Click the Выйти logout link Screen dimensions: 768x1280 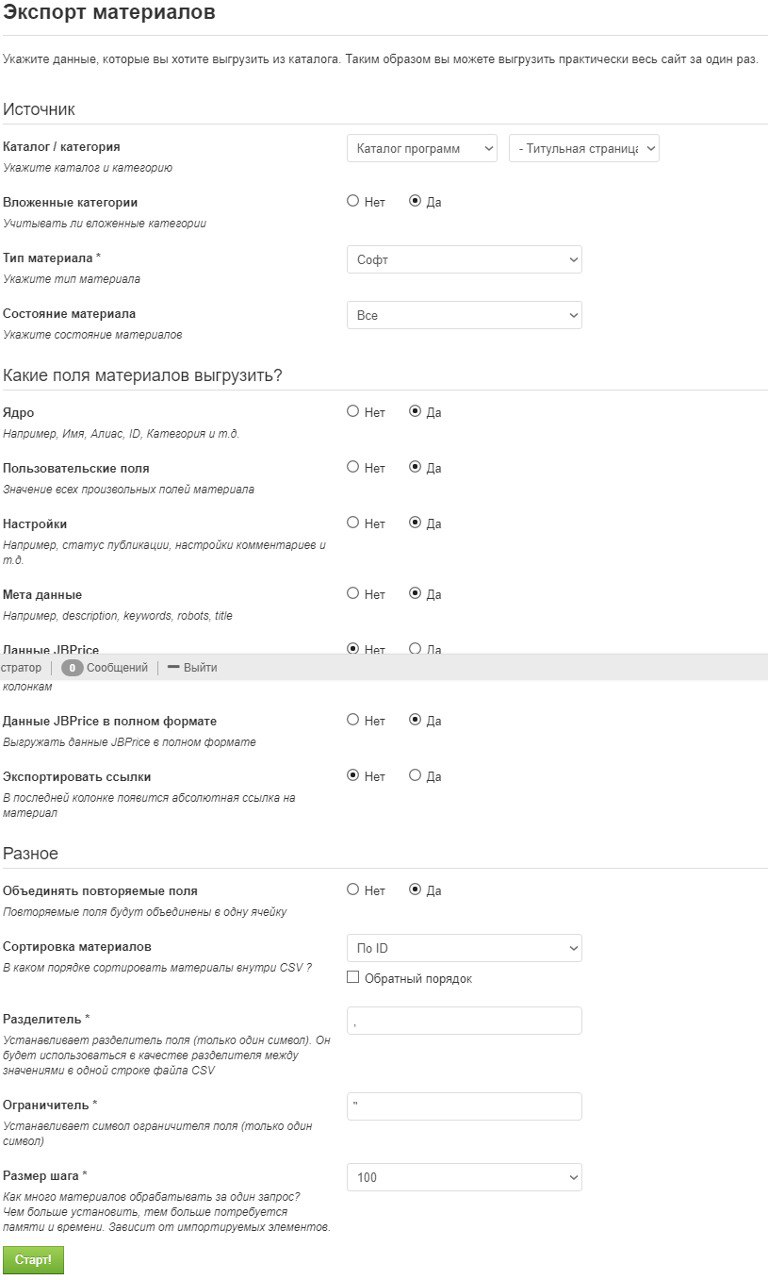[200, 667]
